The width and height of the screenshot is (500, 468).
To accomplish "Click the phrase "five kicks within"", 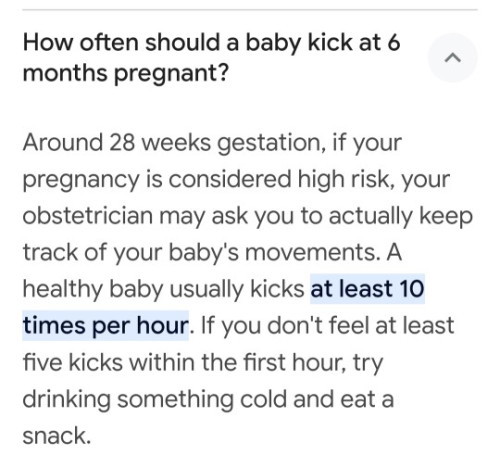I will click(109, 362).
